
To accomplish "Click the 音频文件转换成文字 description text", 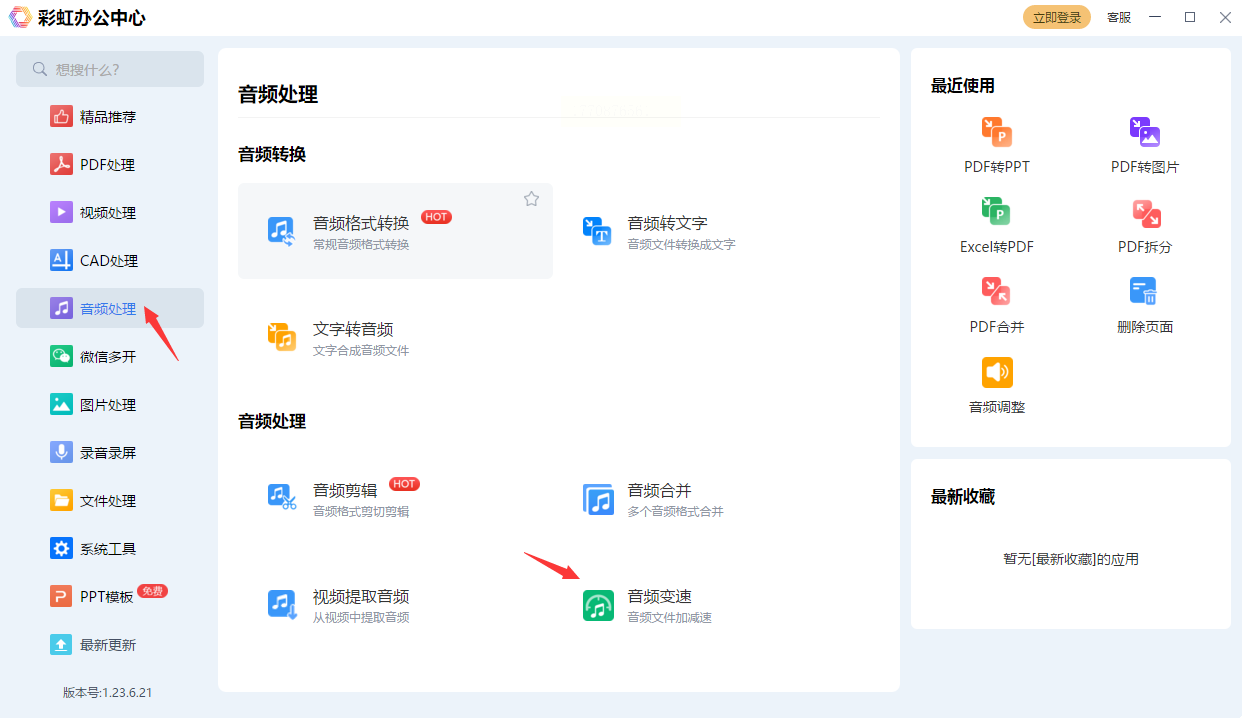I will coord(681,244).
